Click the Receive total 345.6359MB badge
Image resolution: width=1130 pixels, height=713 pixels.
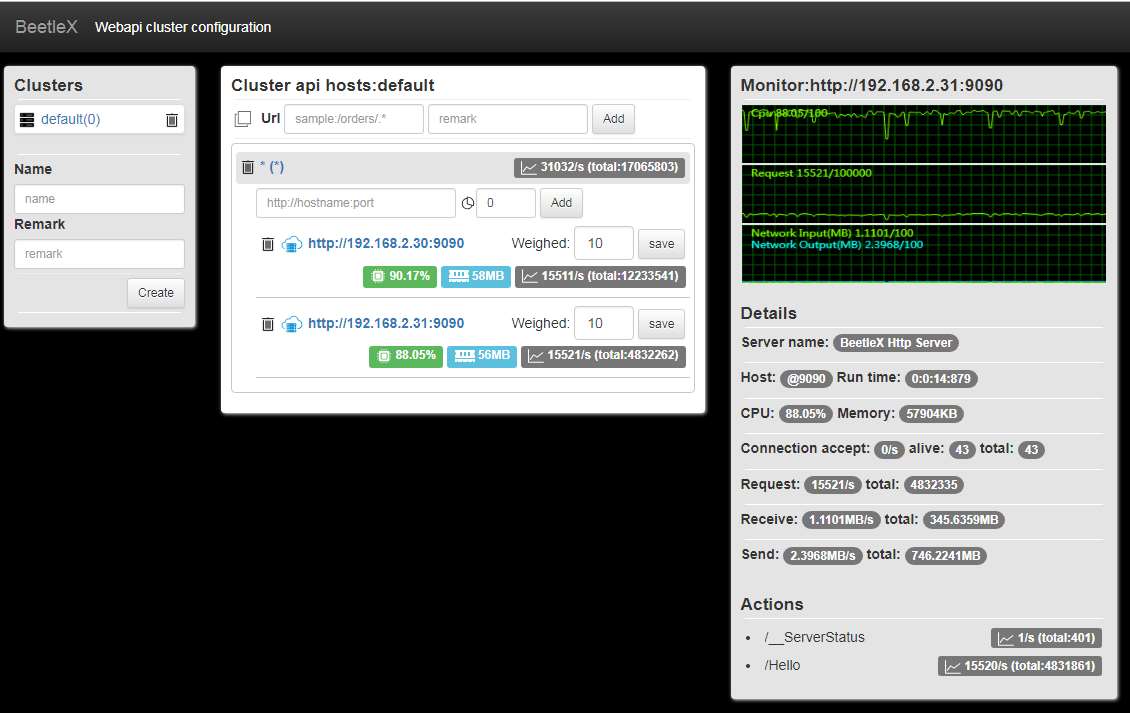tap(964, 520)
